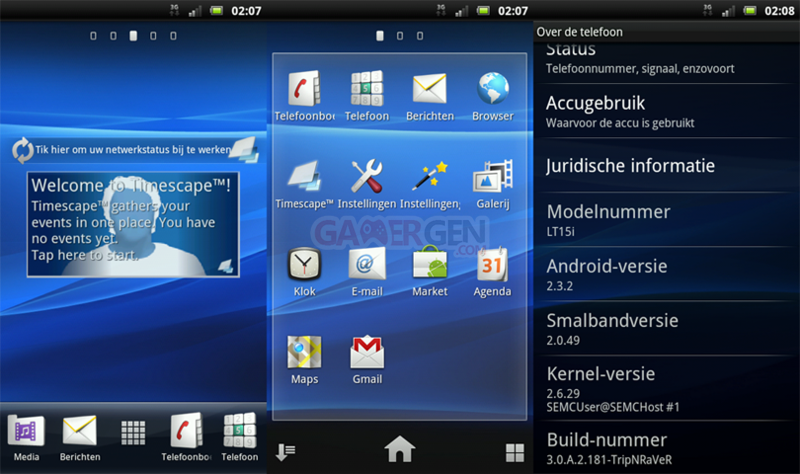This screenshot has height=474, width=800.
Task: Open Telefoon dialer in app drawer
Action: 367,96
